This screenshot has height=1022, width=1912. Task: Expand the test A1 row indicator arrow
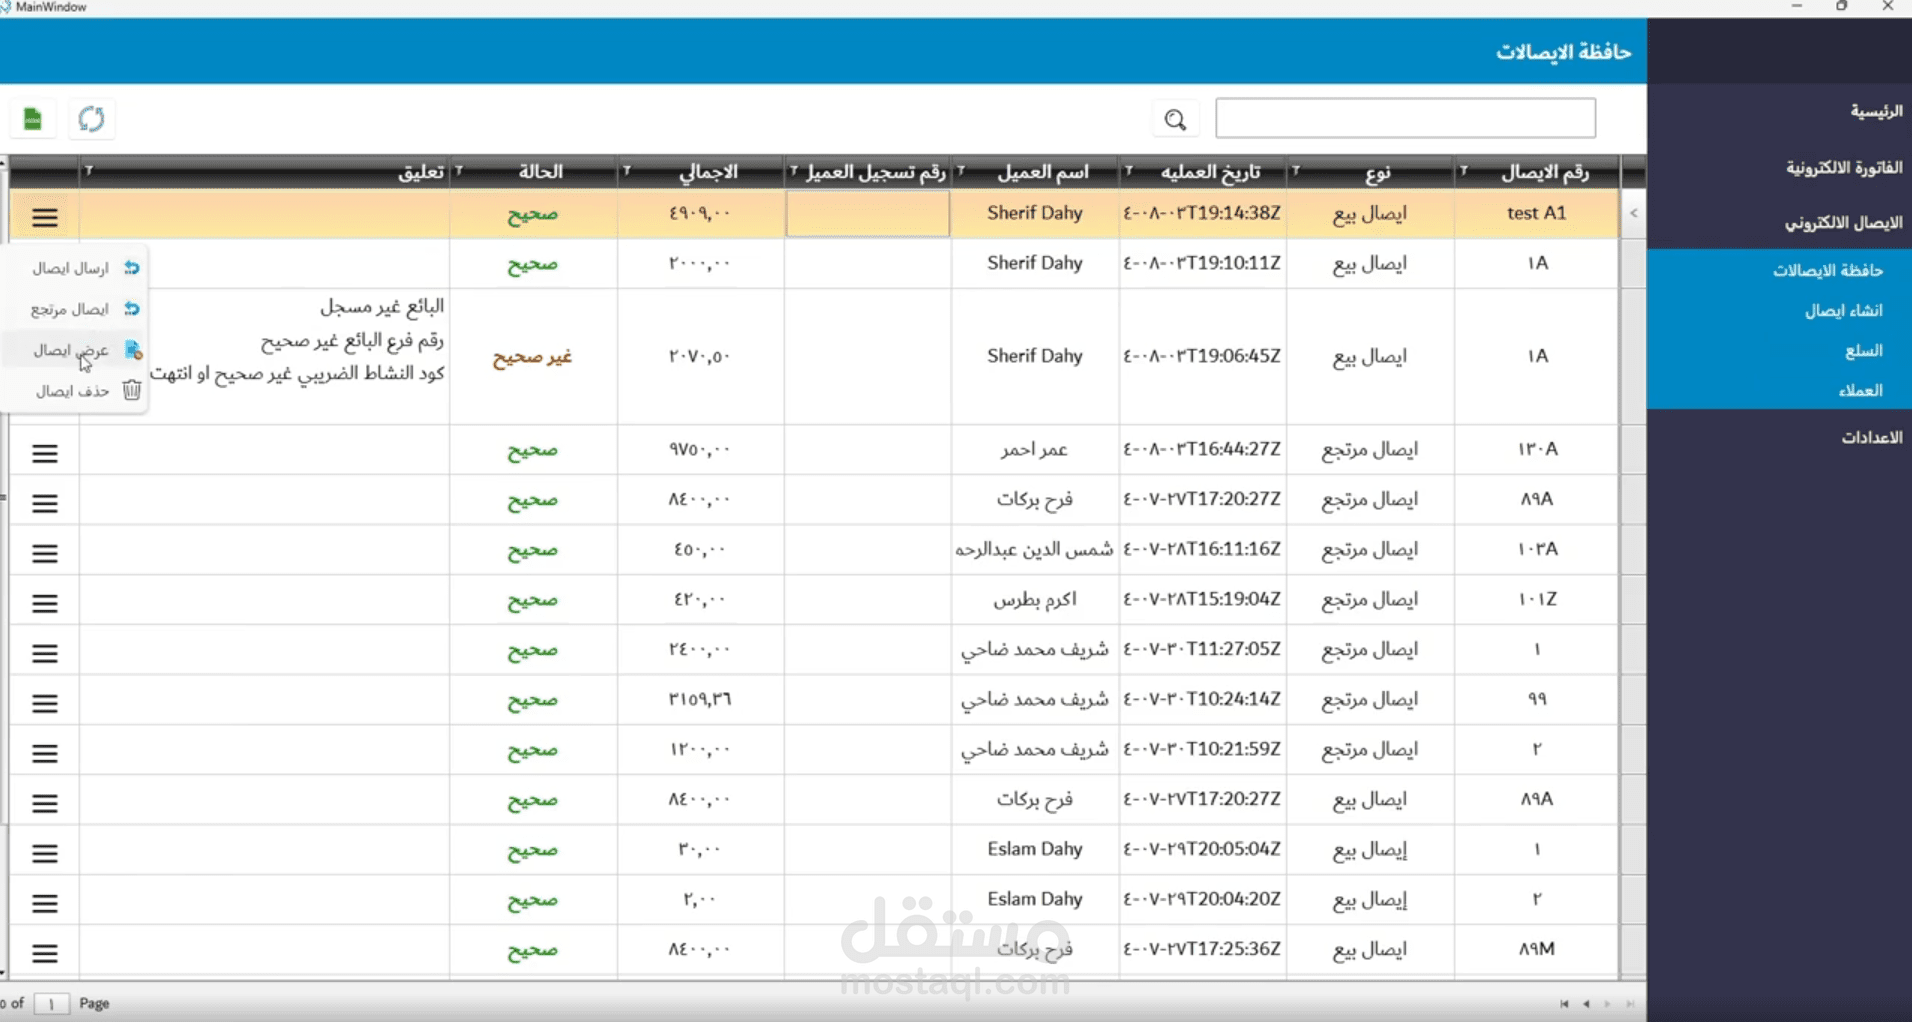[1633, 213]
